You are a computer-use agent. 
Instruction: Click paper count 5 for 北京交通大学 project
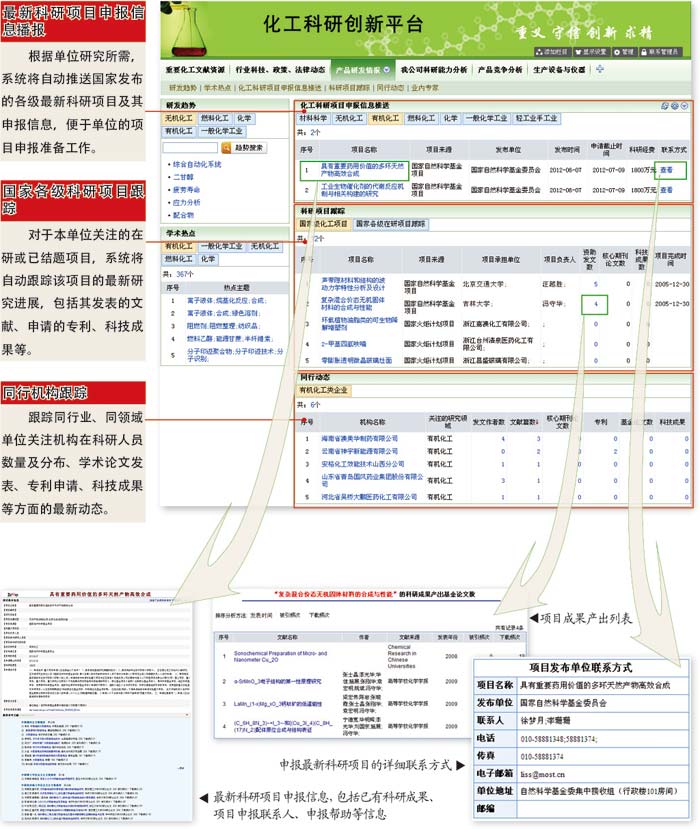click(x=595, y=284)
